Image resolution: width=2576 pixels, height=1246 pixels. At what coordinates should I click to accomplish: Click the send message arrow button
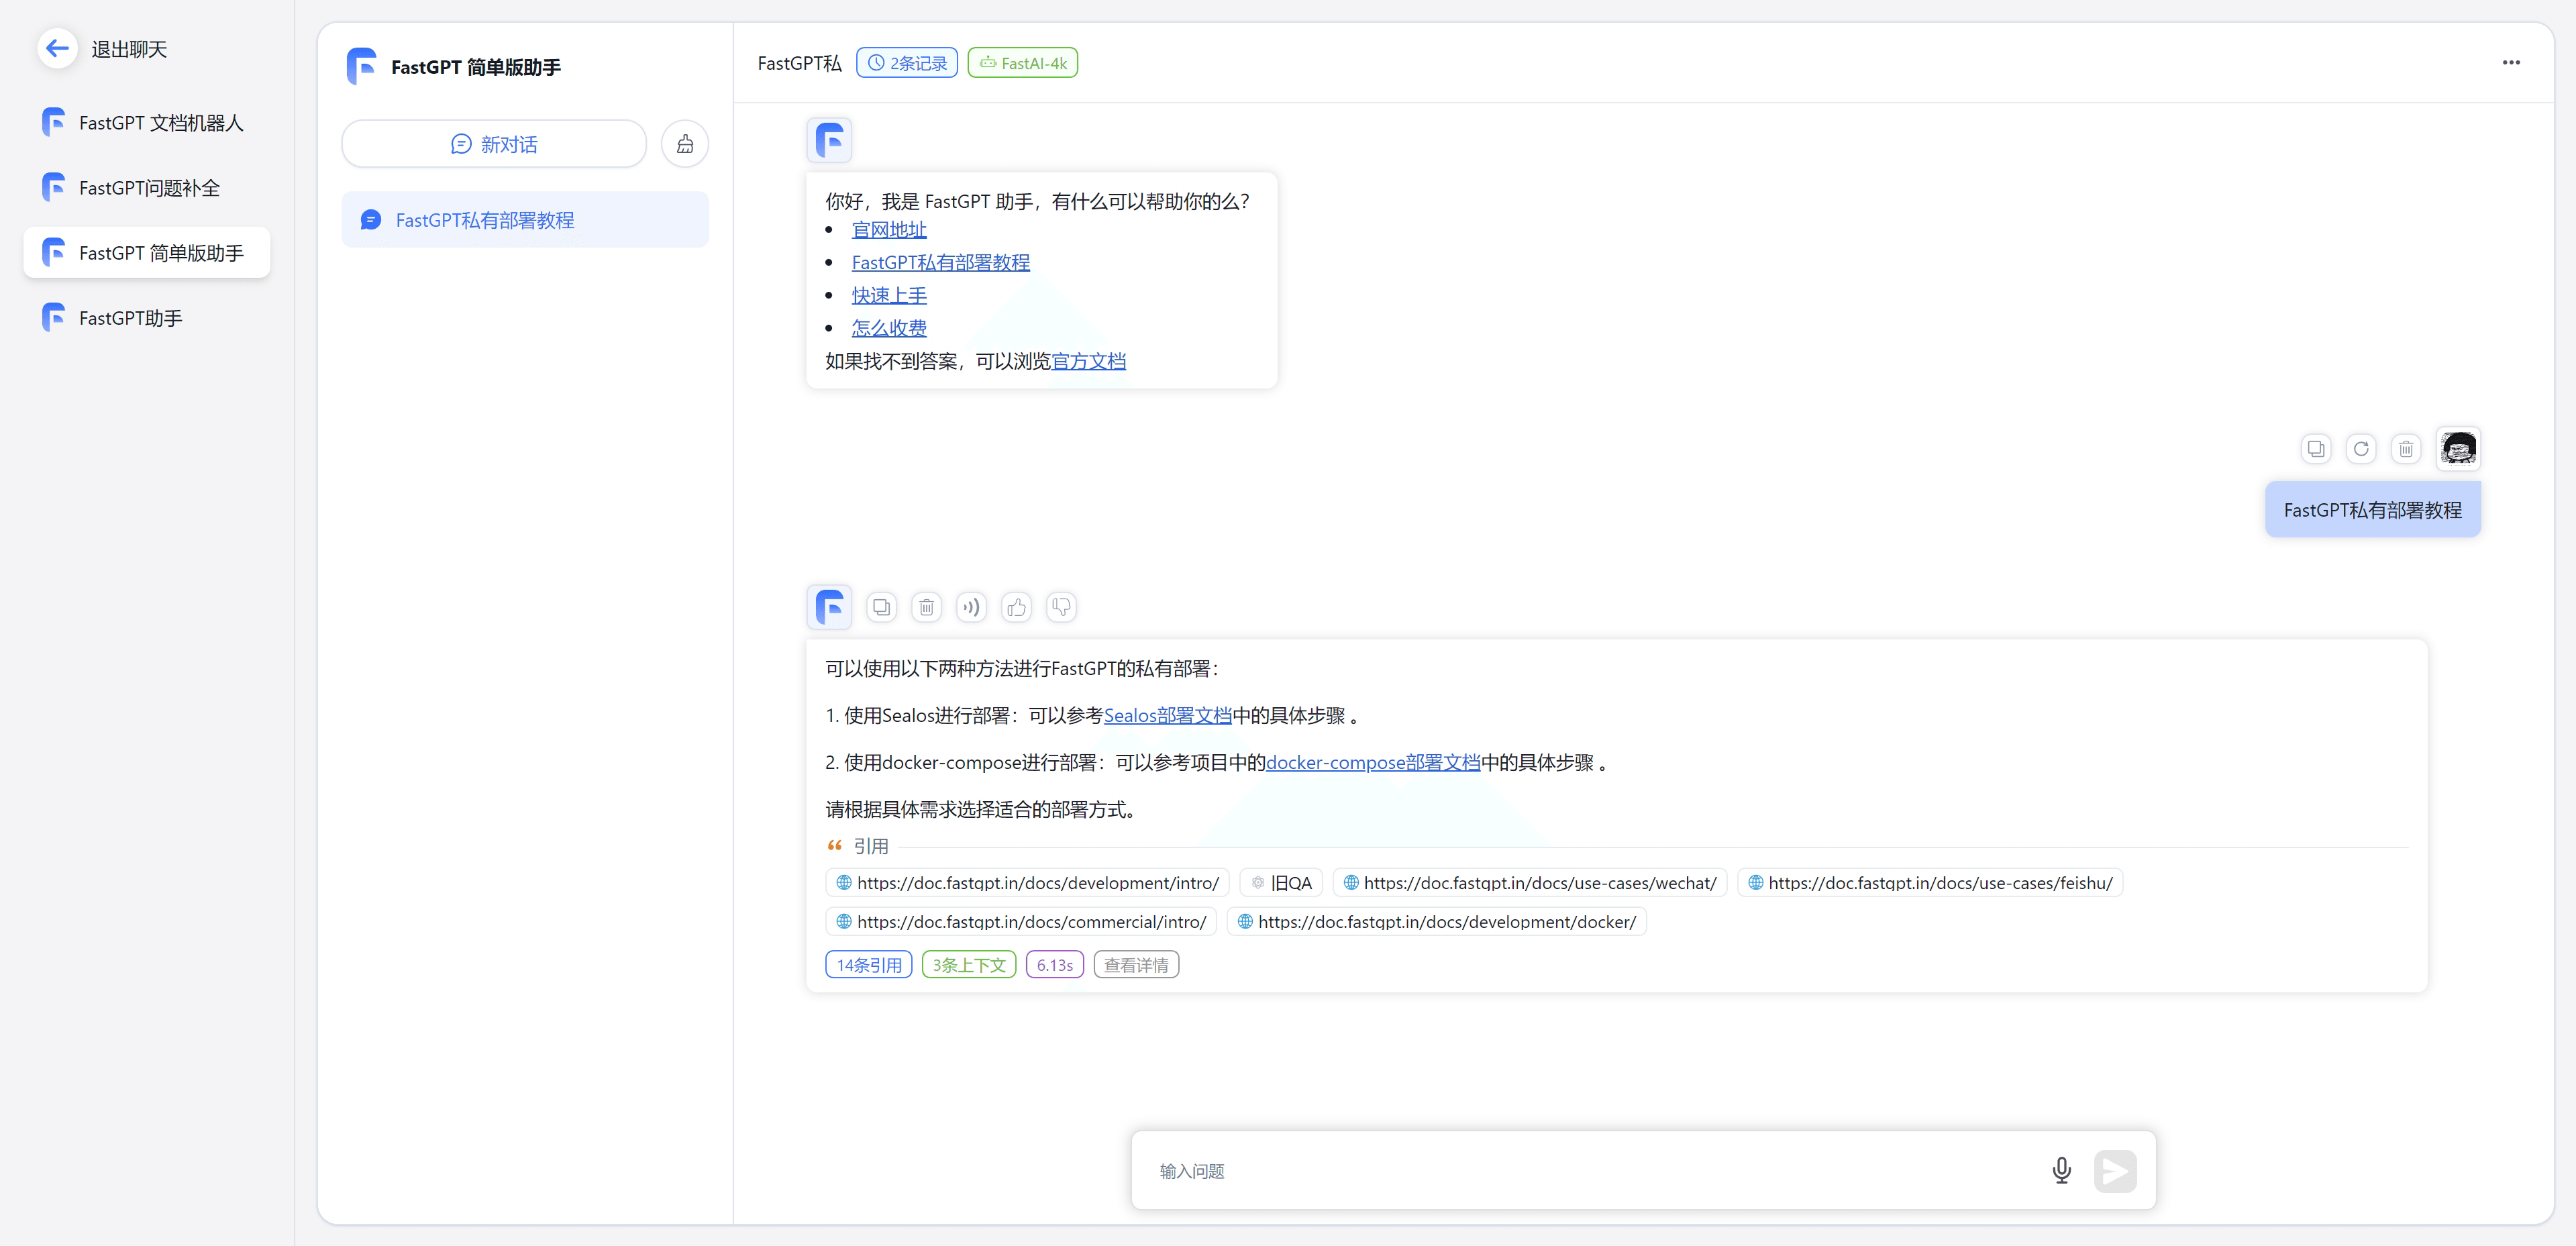click(2115, 1170)
